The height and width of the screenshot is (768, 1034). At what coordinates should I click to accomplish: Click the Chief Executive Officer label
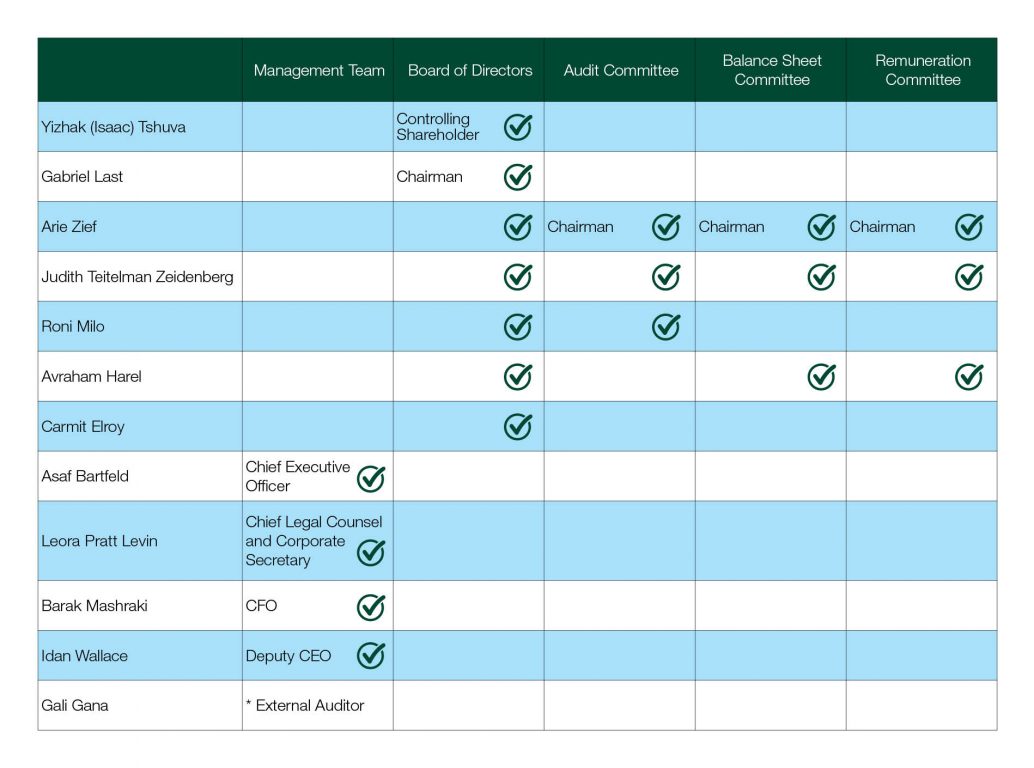point(297,476)
